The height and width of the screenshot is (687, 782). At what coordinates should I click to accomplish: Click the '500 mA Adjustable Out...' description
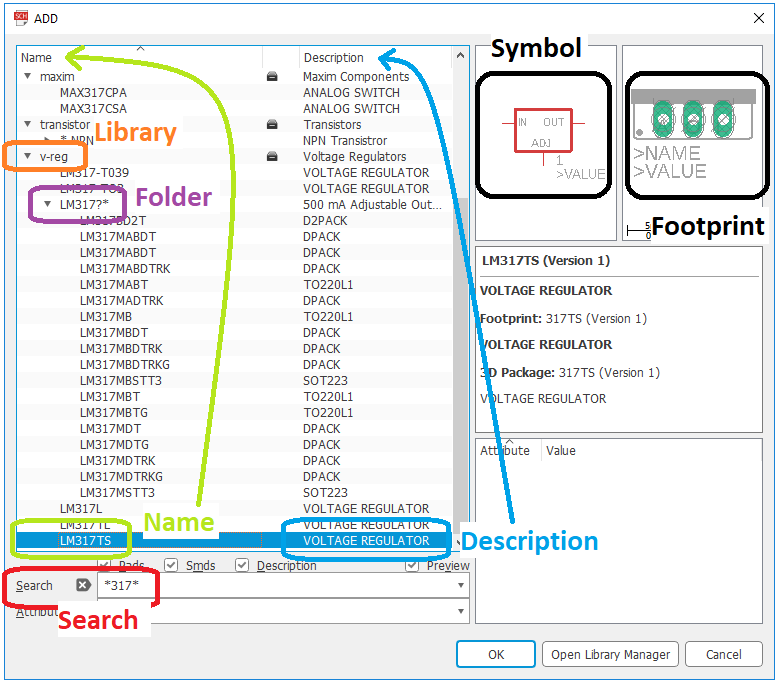372,204
